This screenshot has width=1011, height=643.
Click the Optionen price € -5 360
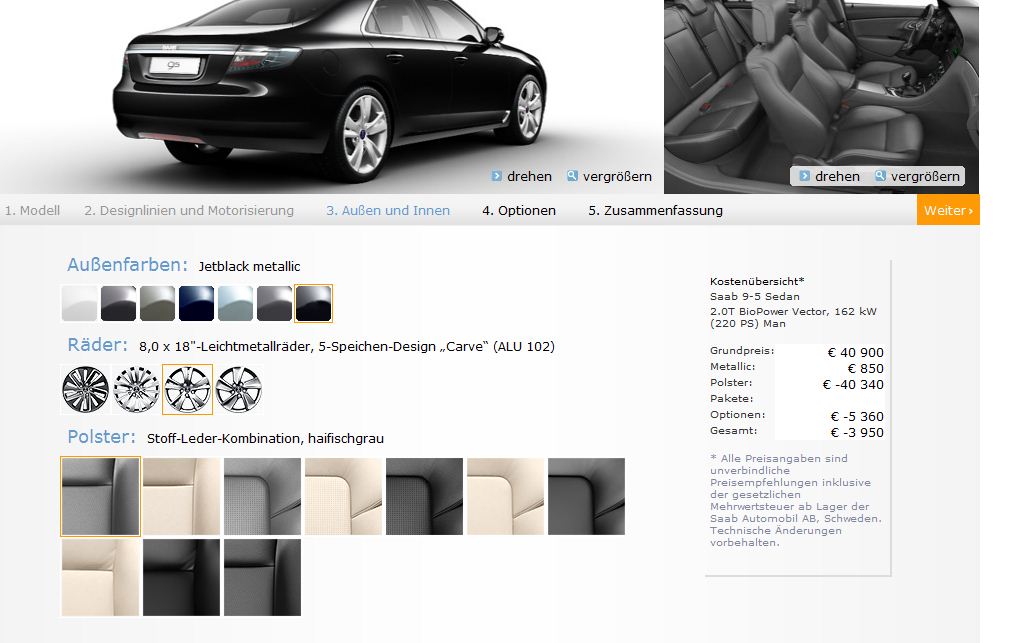[x=857, y=417]
